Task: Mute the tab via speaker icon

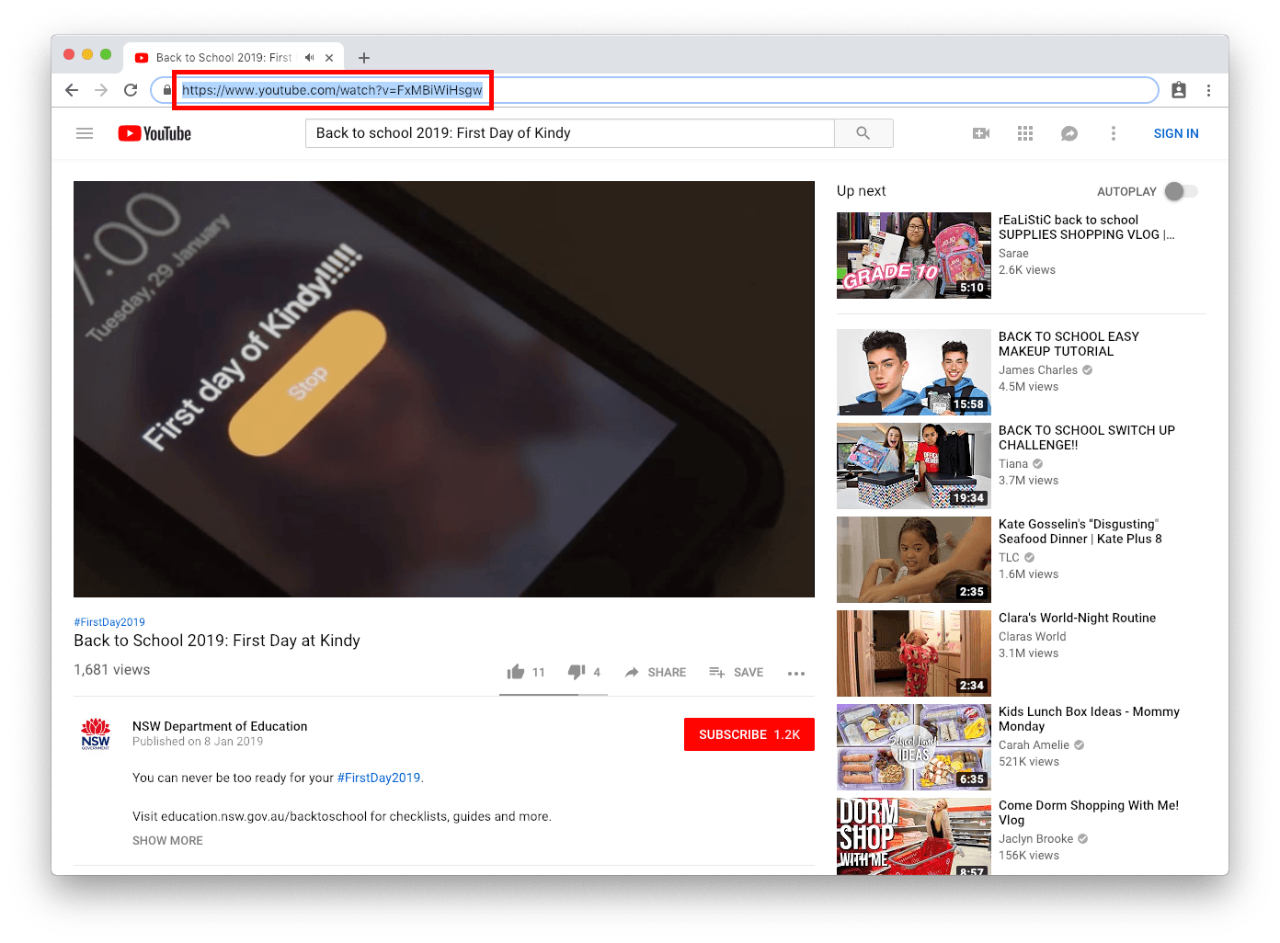Action: [x=310, y=58]
